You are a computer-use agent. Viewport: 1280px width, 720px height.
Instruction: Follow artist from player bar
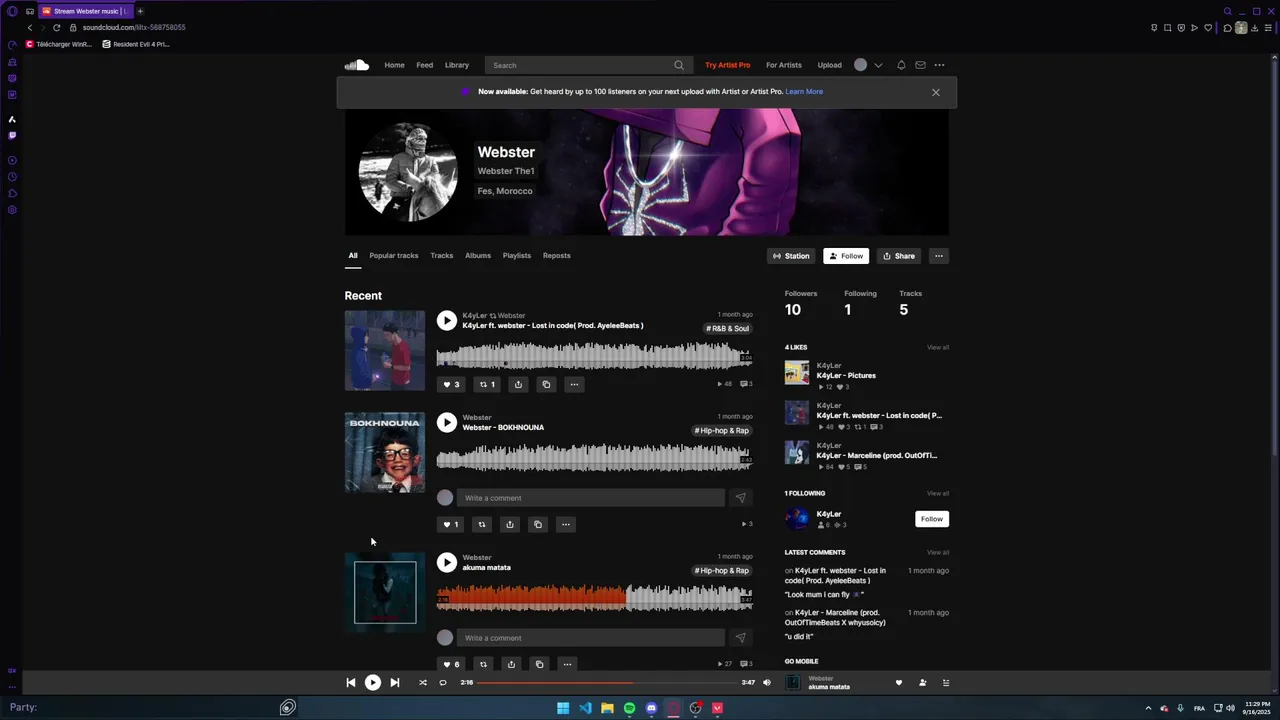point(923,683)
